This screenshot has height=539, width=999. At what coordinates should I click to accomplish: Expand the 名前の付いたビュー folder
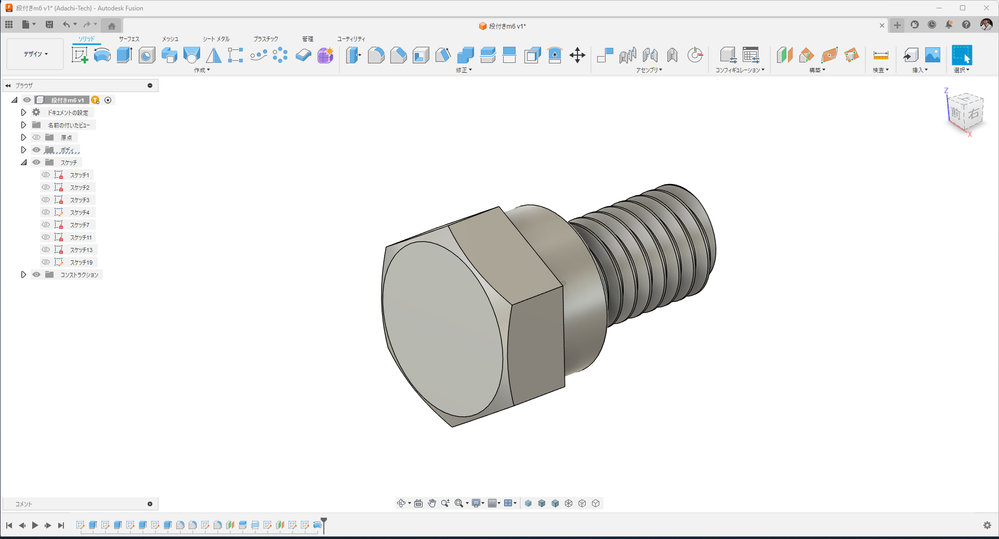(24, 125)
